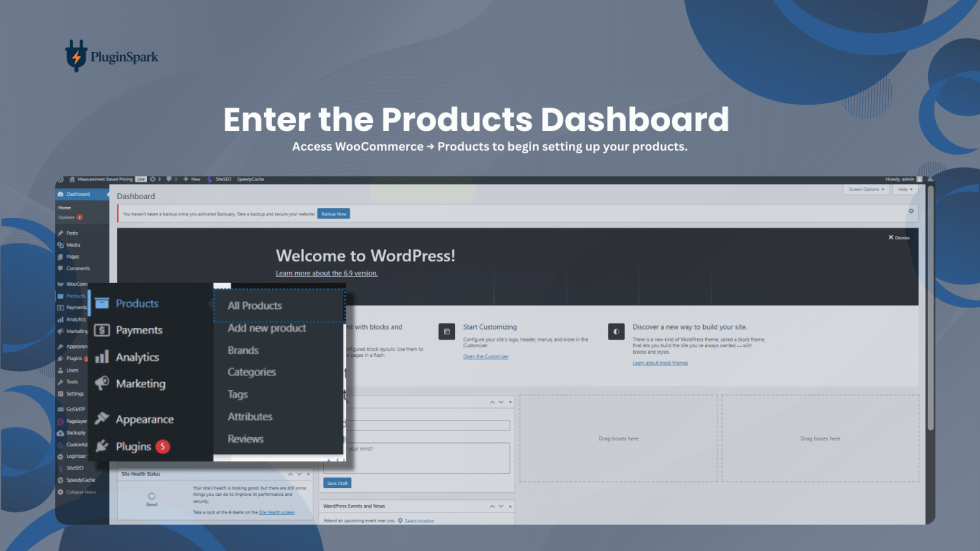Click SpeedyCache in the top admin bar
This screenshot has width=980, height=551.
[x=251, y=179]
